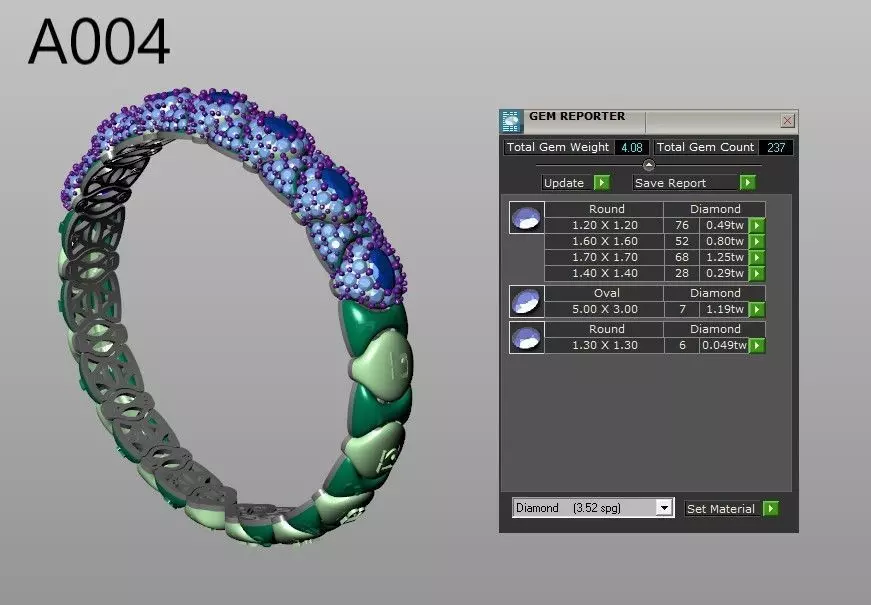Click the 1.40 X 1.40 size cell

(x=604, y=273)
